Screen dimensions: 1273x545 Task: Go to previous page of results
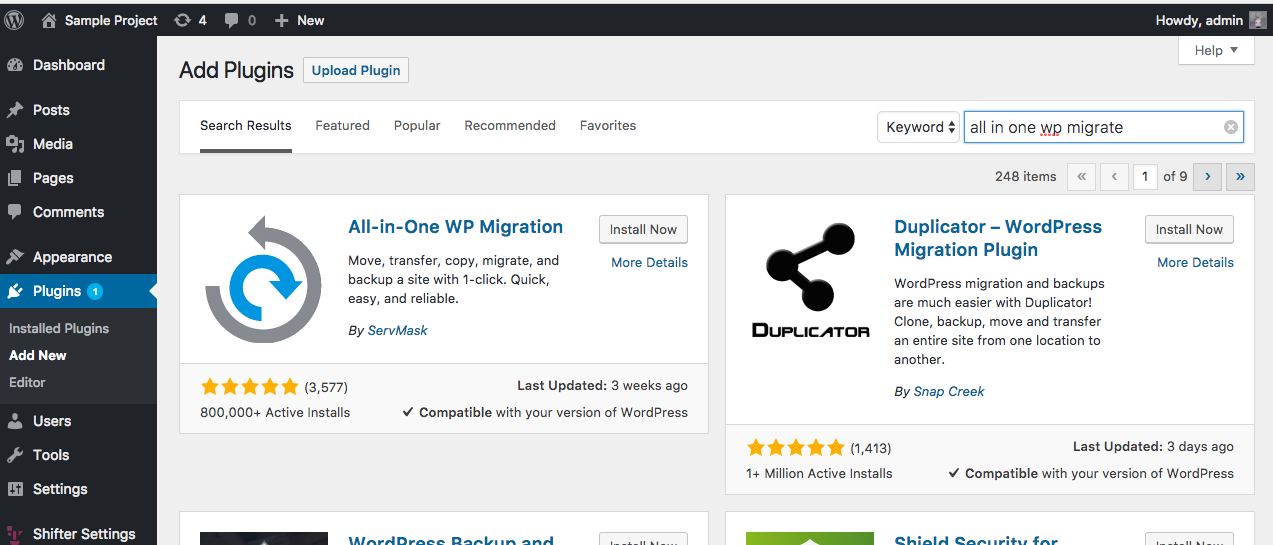[x=1114, y=177]
